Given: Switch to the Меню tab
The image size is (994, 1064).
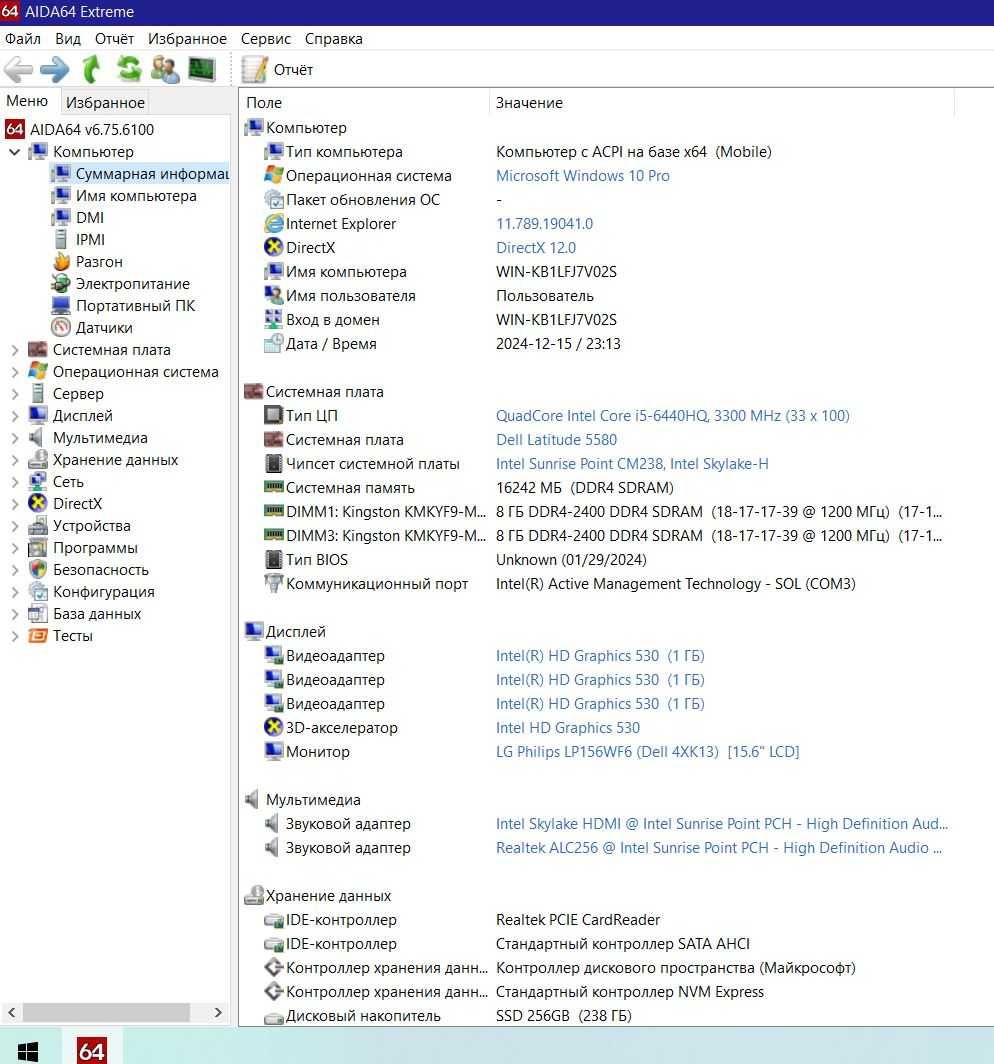Looking at the screenshot, I should (27, 101).
